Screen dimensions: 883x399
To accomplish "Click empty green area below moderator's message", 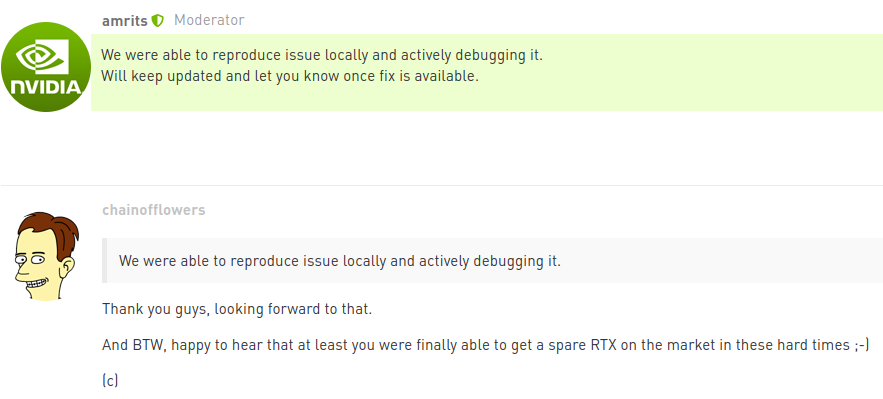I will (x=487, y=98).
